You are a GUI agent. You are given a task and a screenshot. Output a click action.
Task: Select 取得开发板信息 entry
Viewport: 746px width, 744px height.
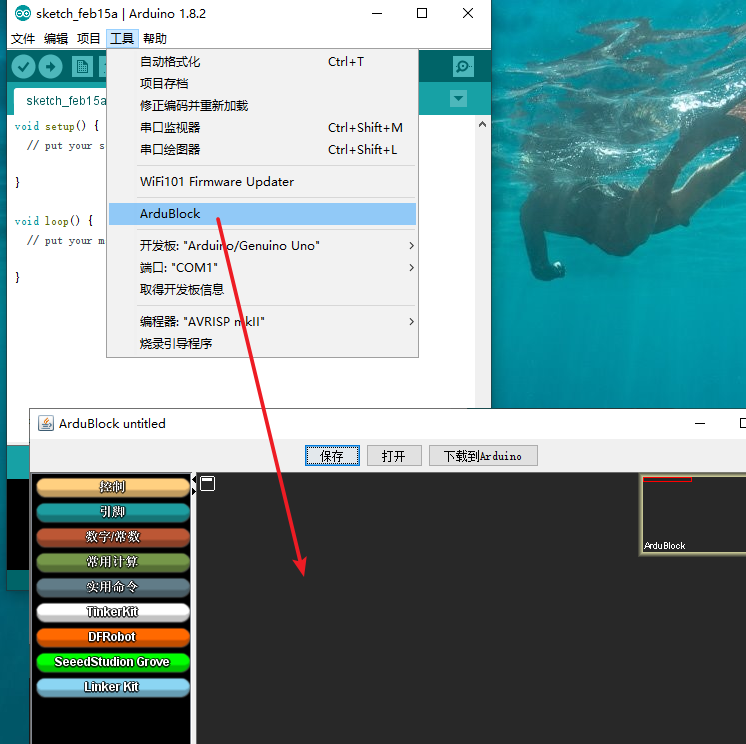262,290
